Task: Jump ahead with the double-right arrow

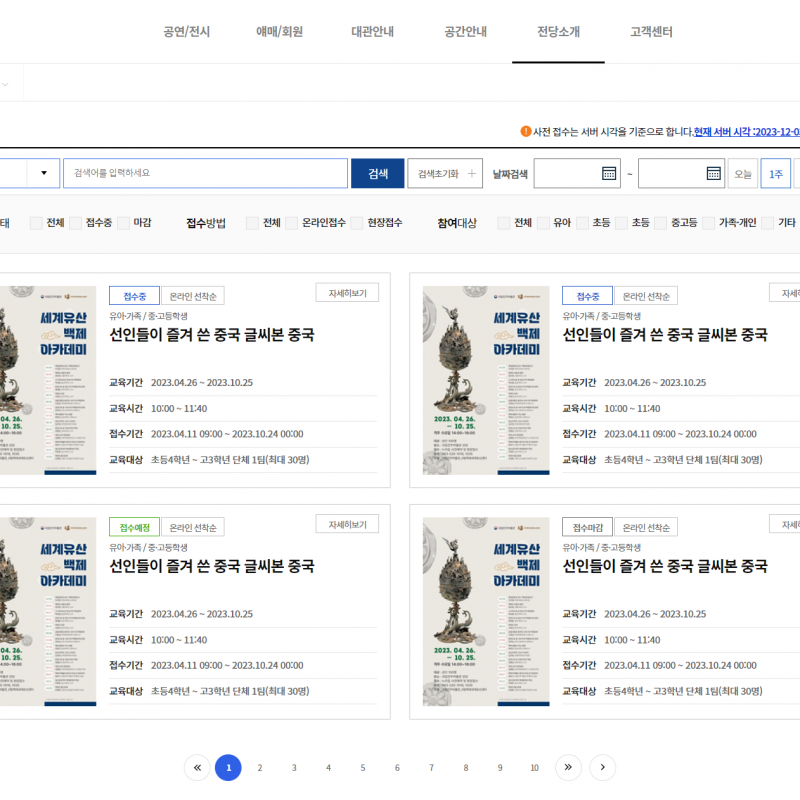Action: pos(568,767)
